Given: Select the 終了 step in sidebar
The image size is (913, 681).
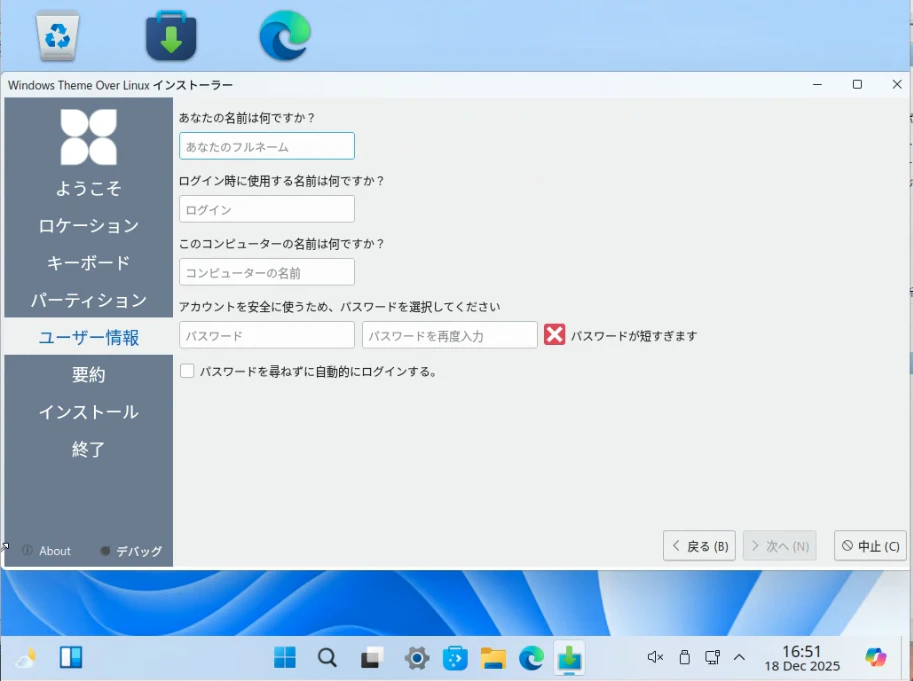Looking at the screenshot, I should pos(89,449).
